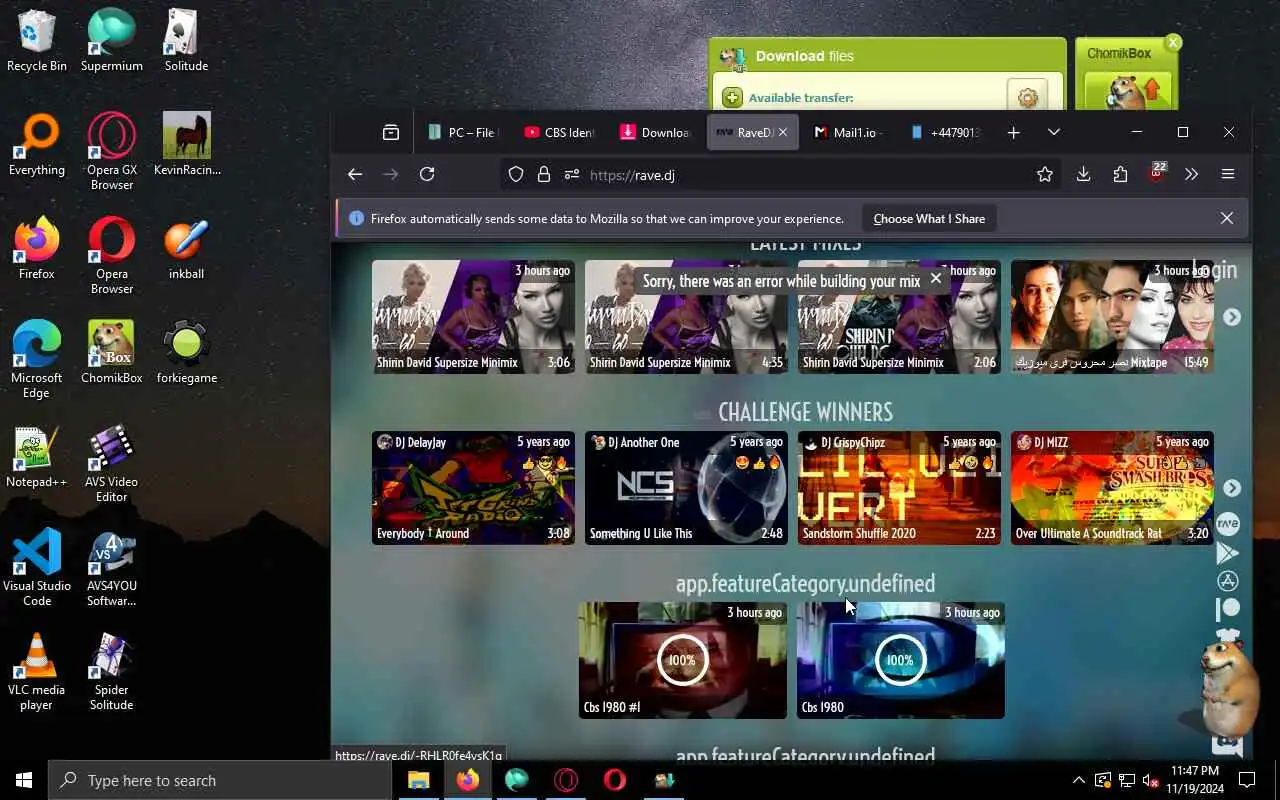Launch Supermium from the desktop
The image size is (1280, 800).
[x=112, y=40]
